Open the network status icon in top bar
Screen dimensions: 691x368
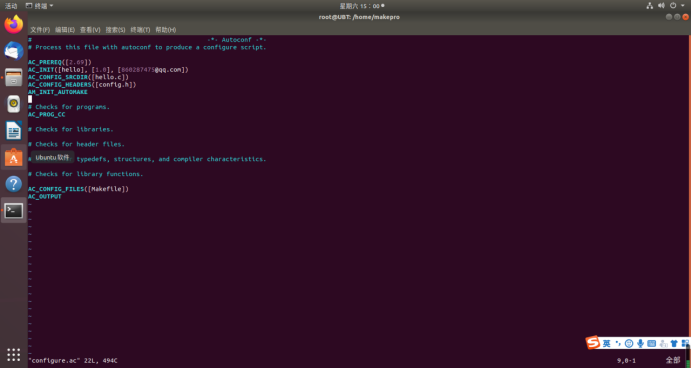(650, 6)
